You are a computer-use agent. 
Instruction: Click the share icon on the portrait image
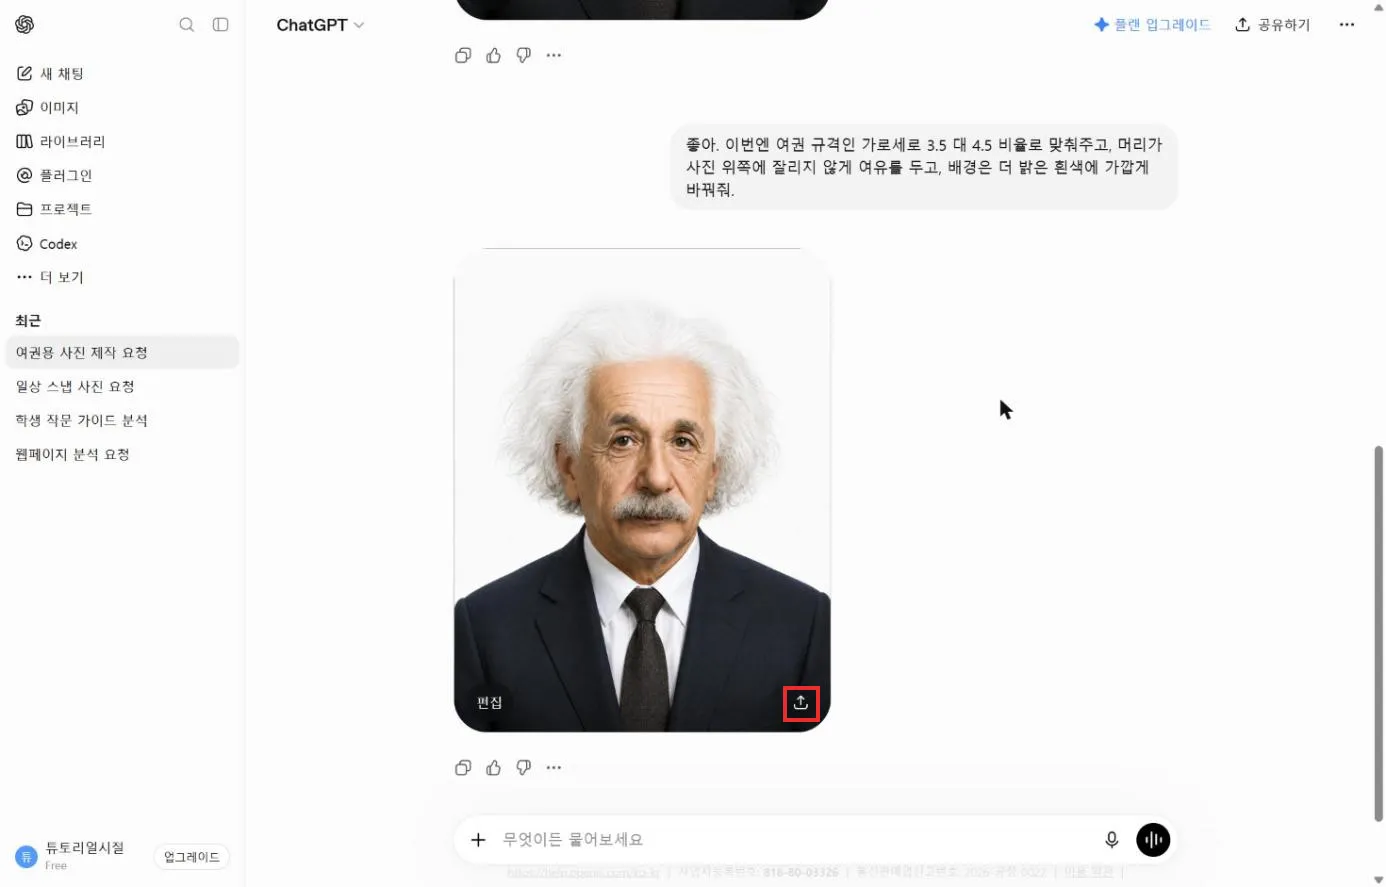click(x=801, y=703)
